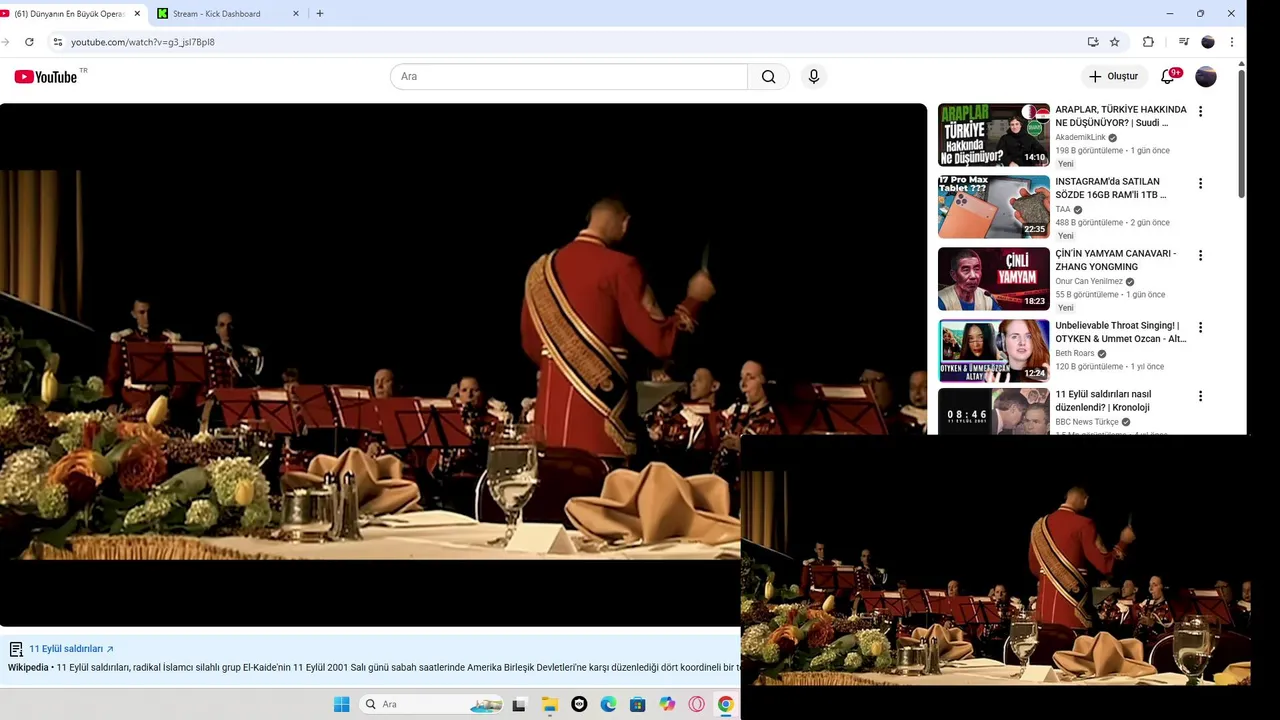Open the AkademikLink channel link
This screenshot has height=720, width=1280.
click(x=1081, y=138)
